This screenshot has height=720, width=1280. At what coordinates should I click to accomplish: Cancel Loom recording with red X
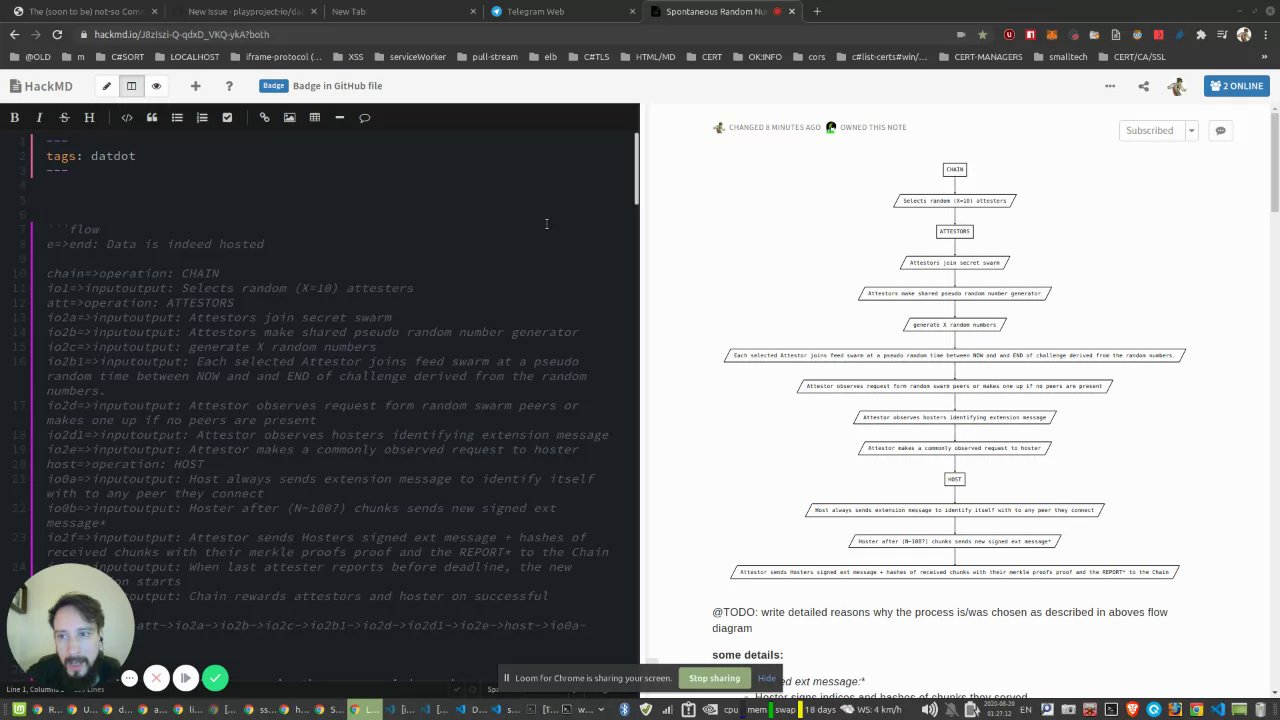click(x=156, y=678)
